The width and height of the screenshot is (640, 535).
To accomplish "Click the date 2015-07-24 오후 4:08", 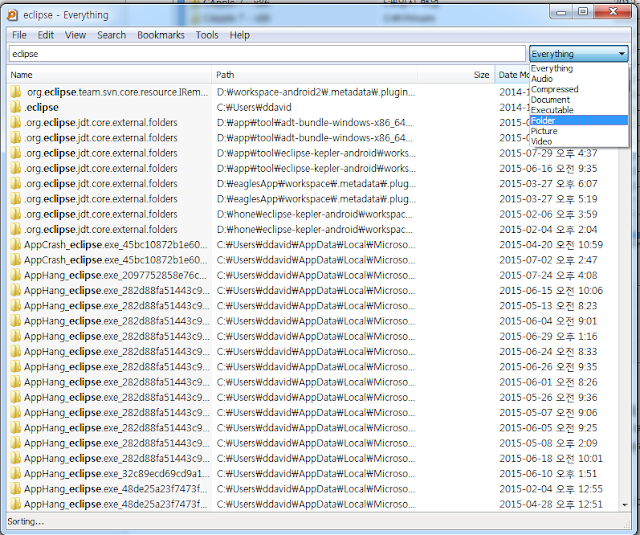I will (548, 275).
